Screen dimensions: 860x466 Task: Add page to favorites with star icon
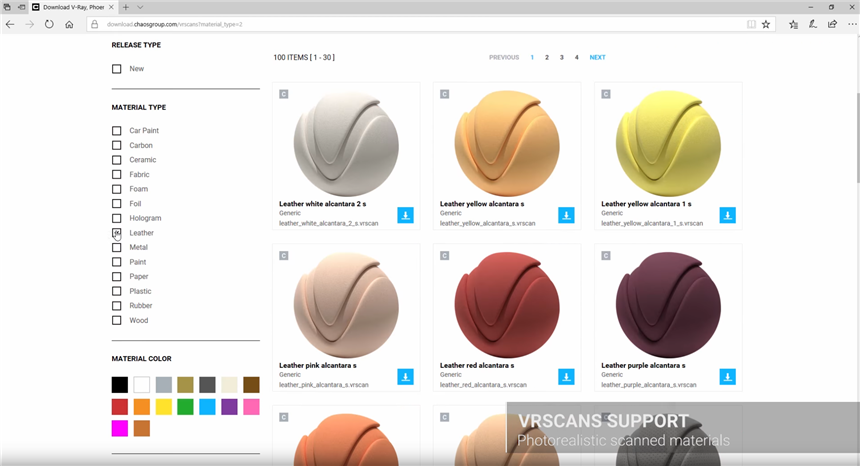point(766,24)
